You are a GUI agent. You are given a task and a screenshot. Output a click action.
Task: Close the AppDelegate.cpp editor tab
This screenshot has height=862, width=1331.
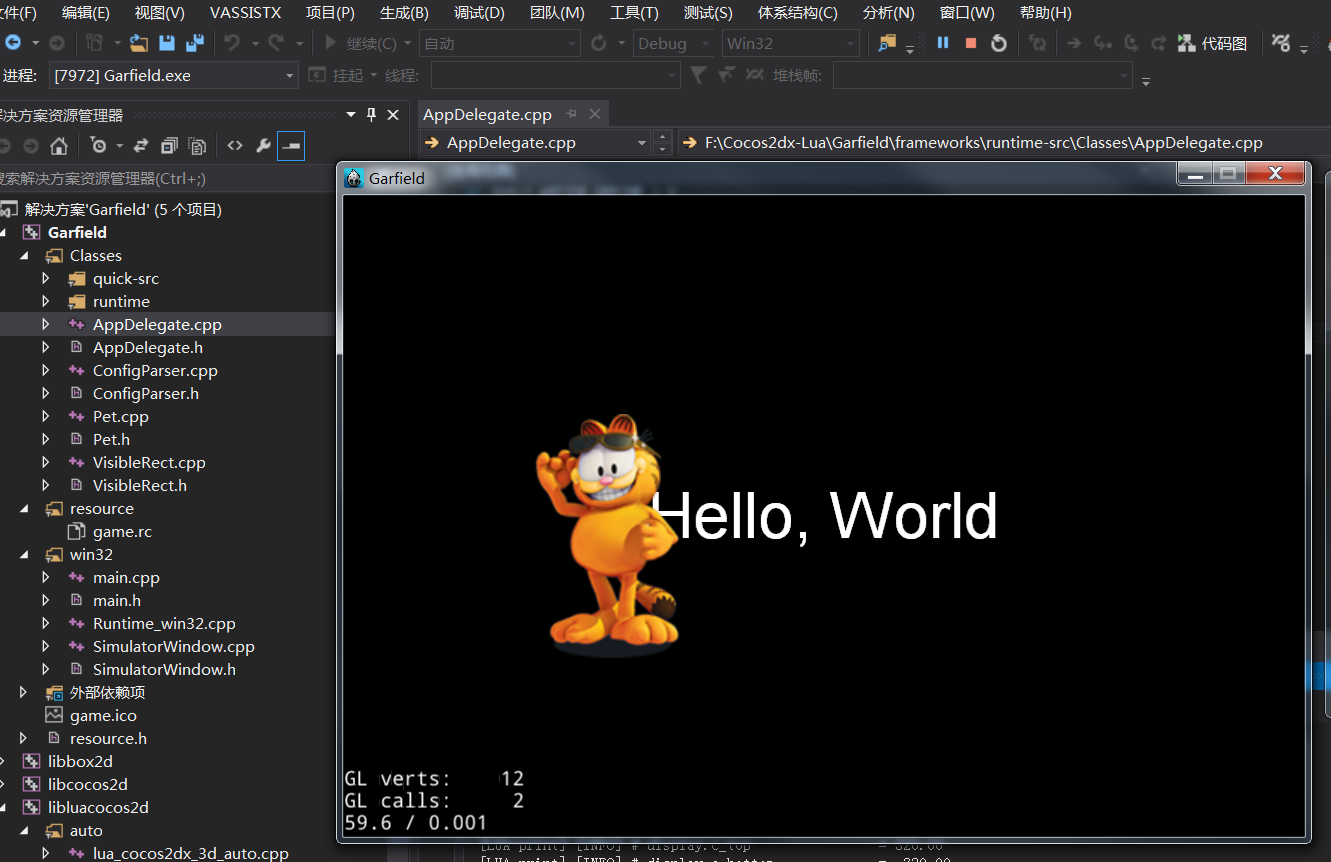[594, 115]
